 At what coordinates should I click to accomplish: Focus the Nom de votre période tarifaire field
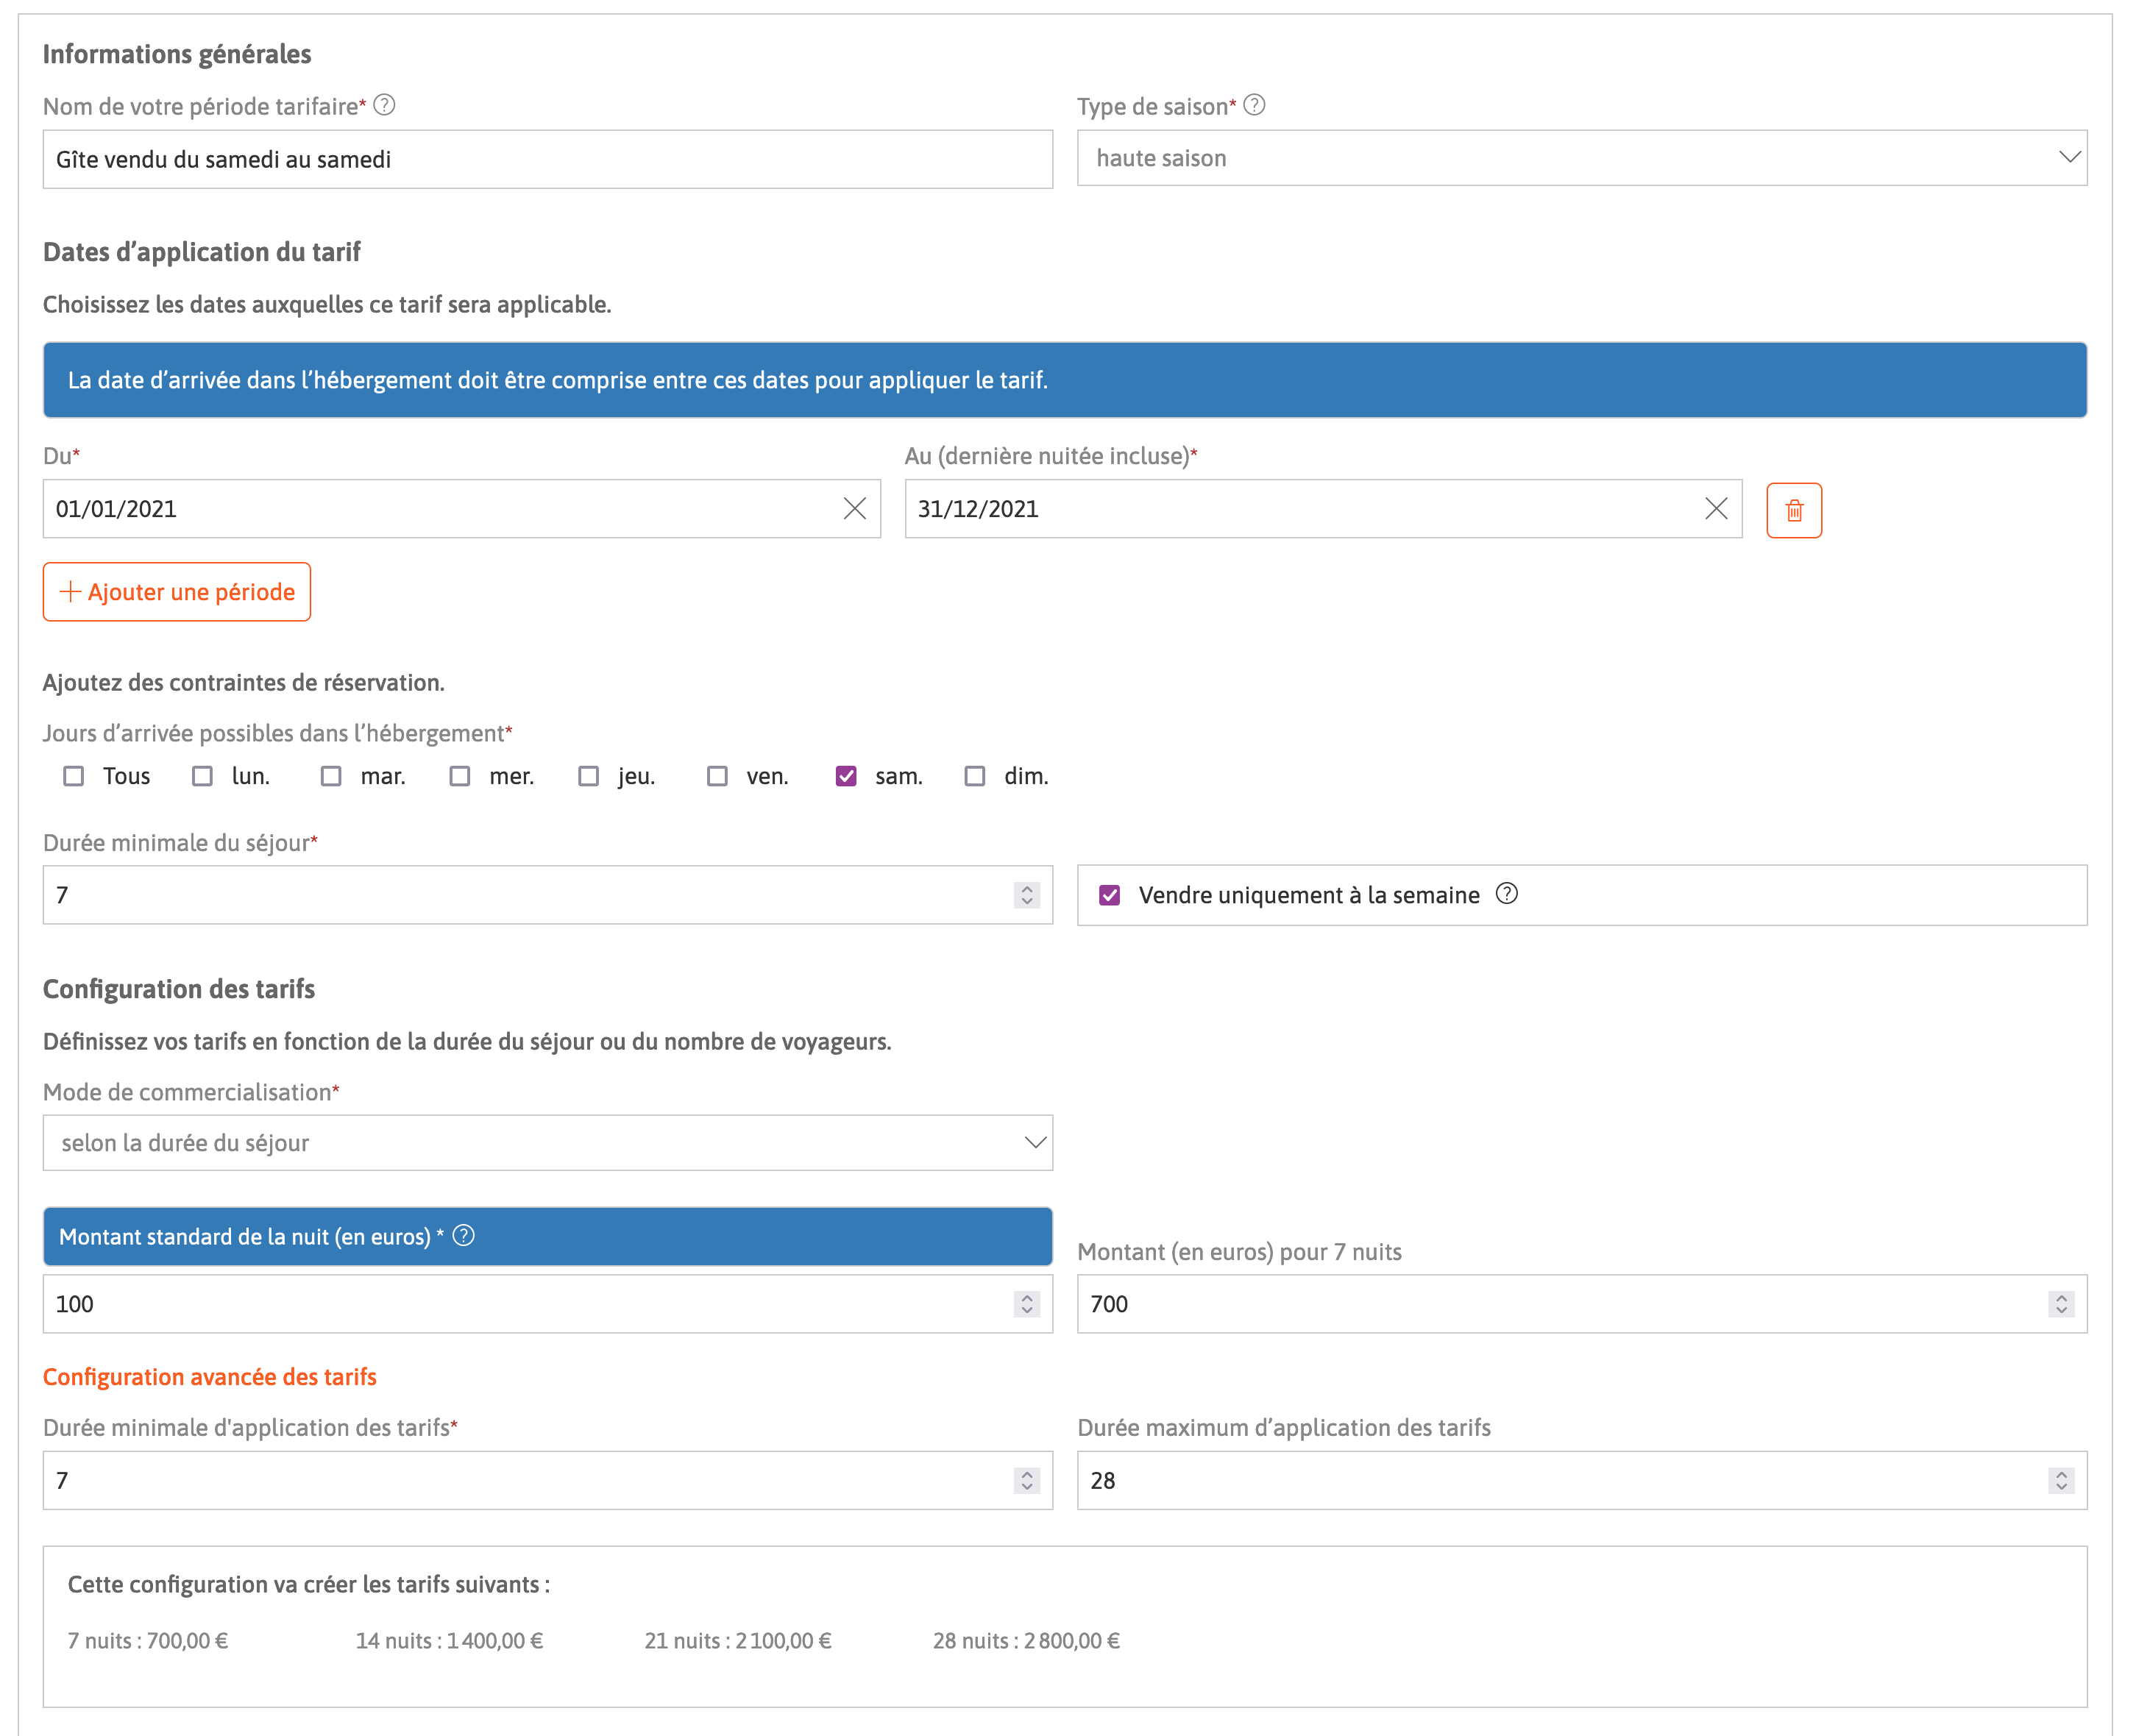tap(548, 159)
